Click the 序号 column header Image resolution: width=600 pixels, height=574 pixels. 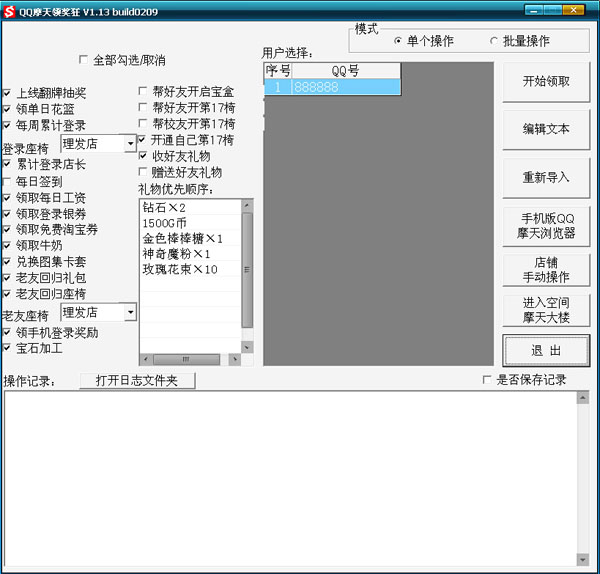pos(278,71)
